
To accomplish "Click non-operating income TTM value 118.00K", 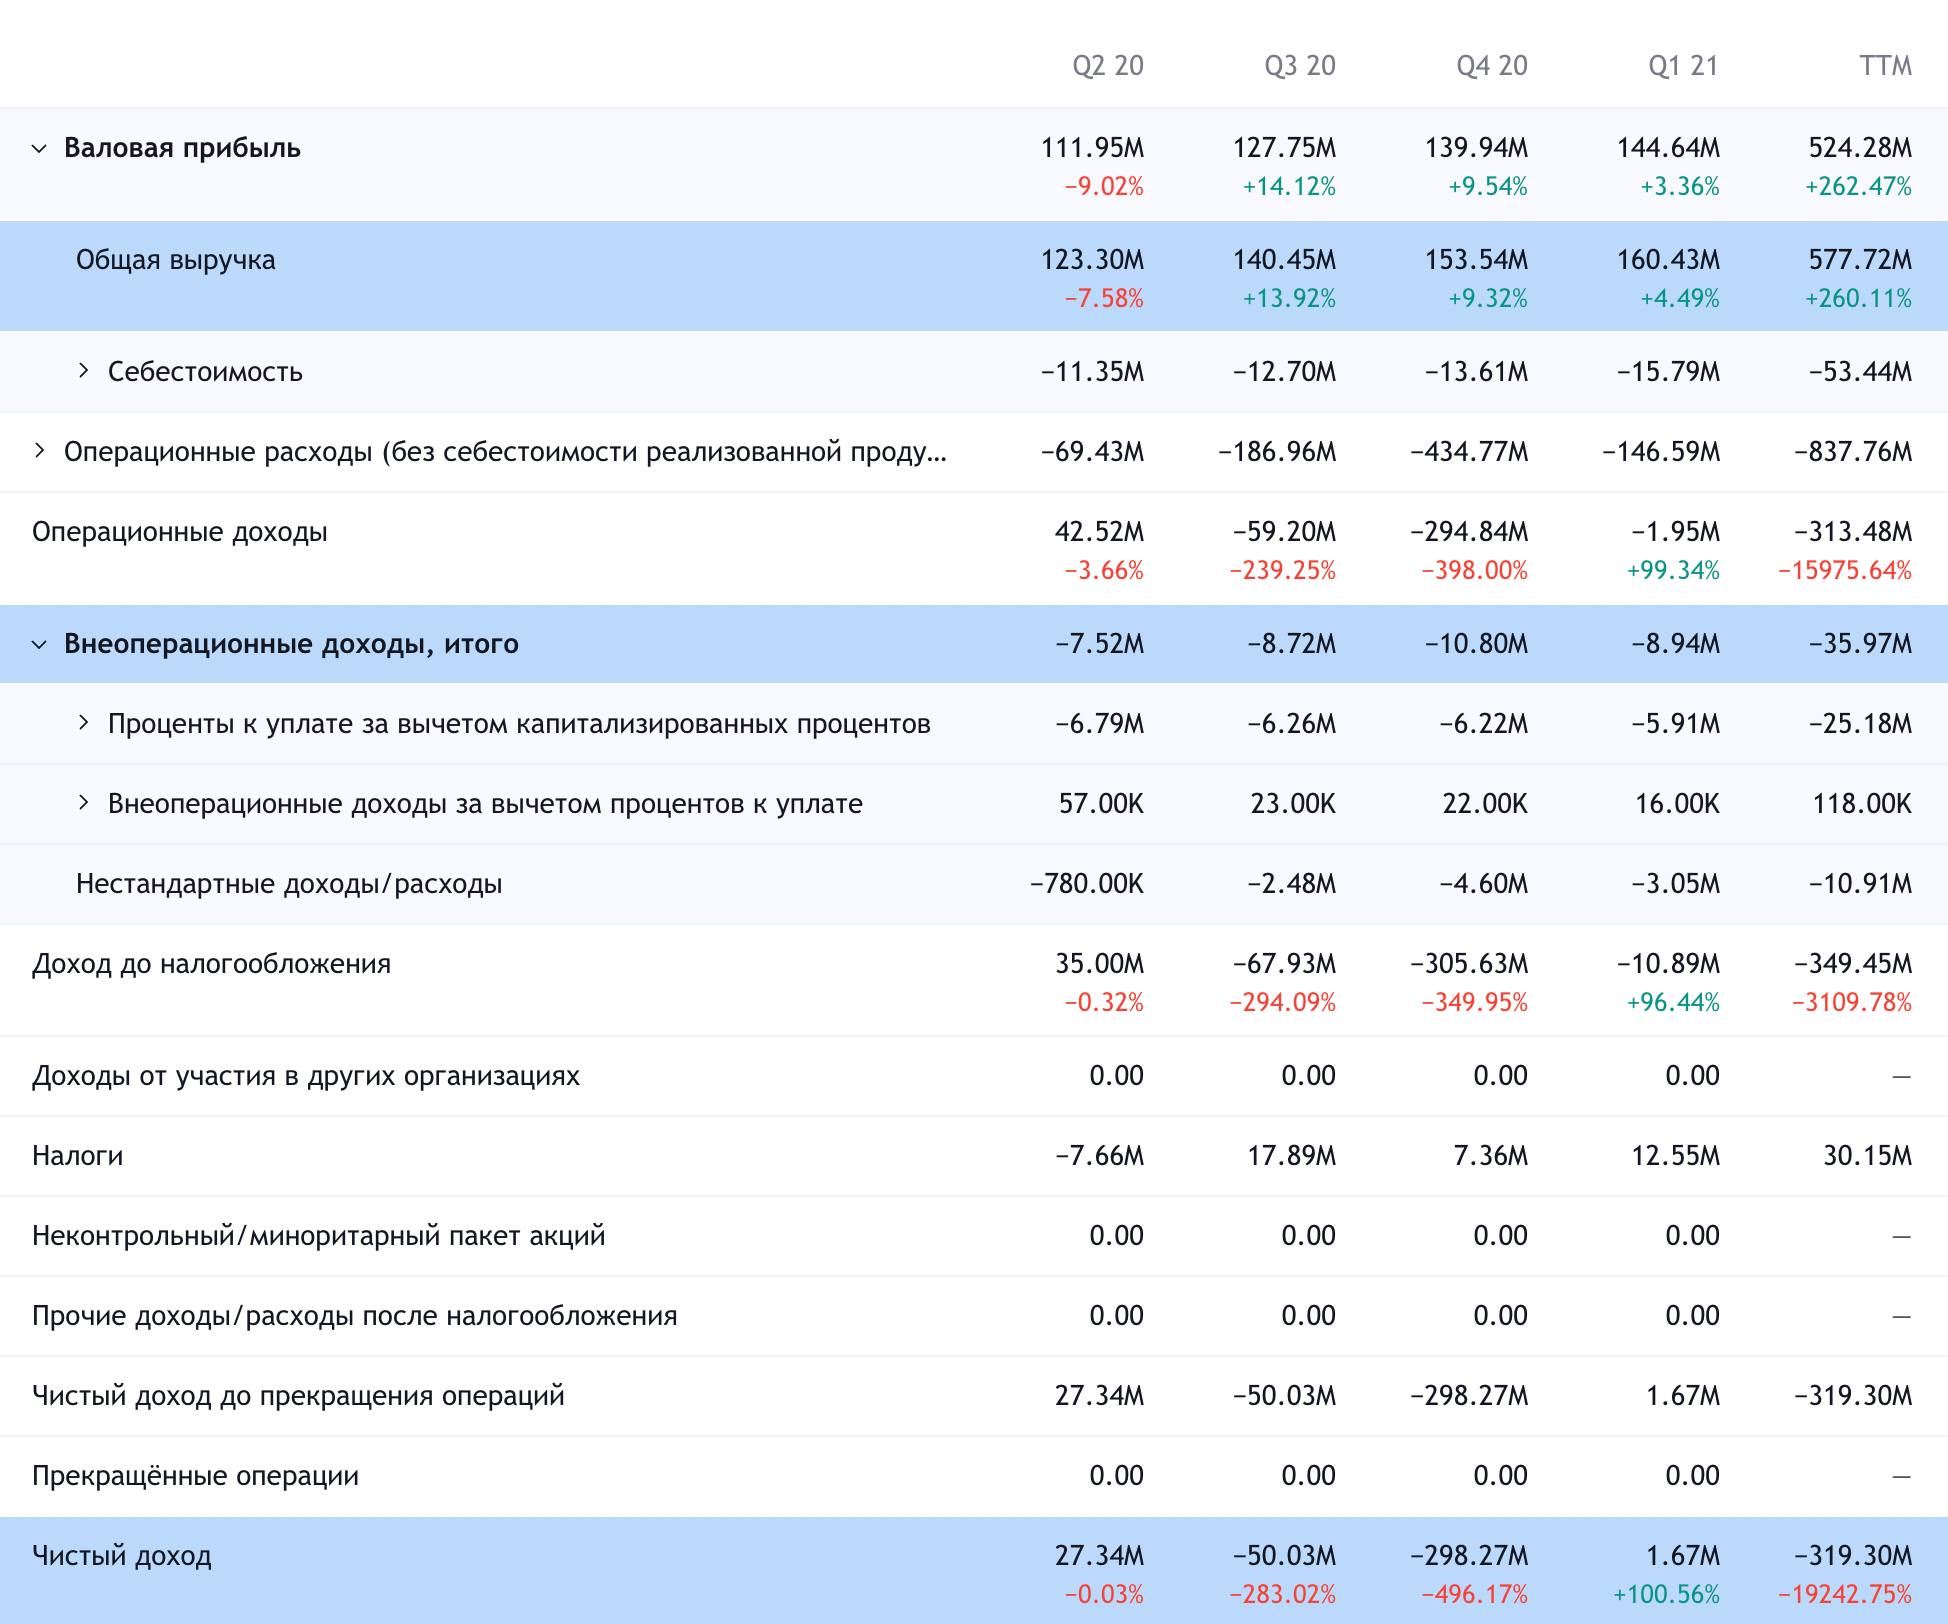I will pyautogui.click(x=1862, y=804).
